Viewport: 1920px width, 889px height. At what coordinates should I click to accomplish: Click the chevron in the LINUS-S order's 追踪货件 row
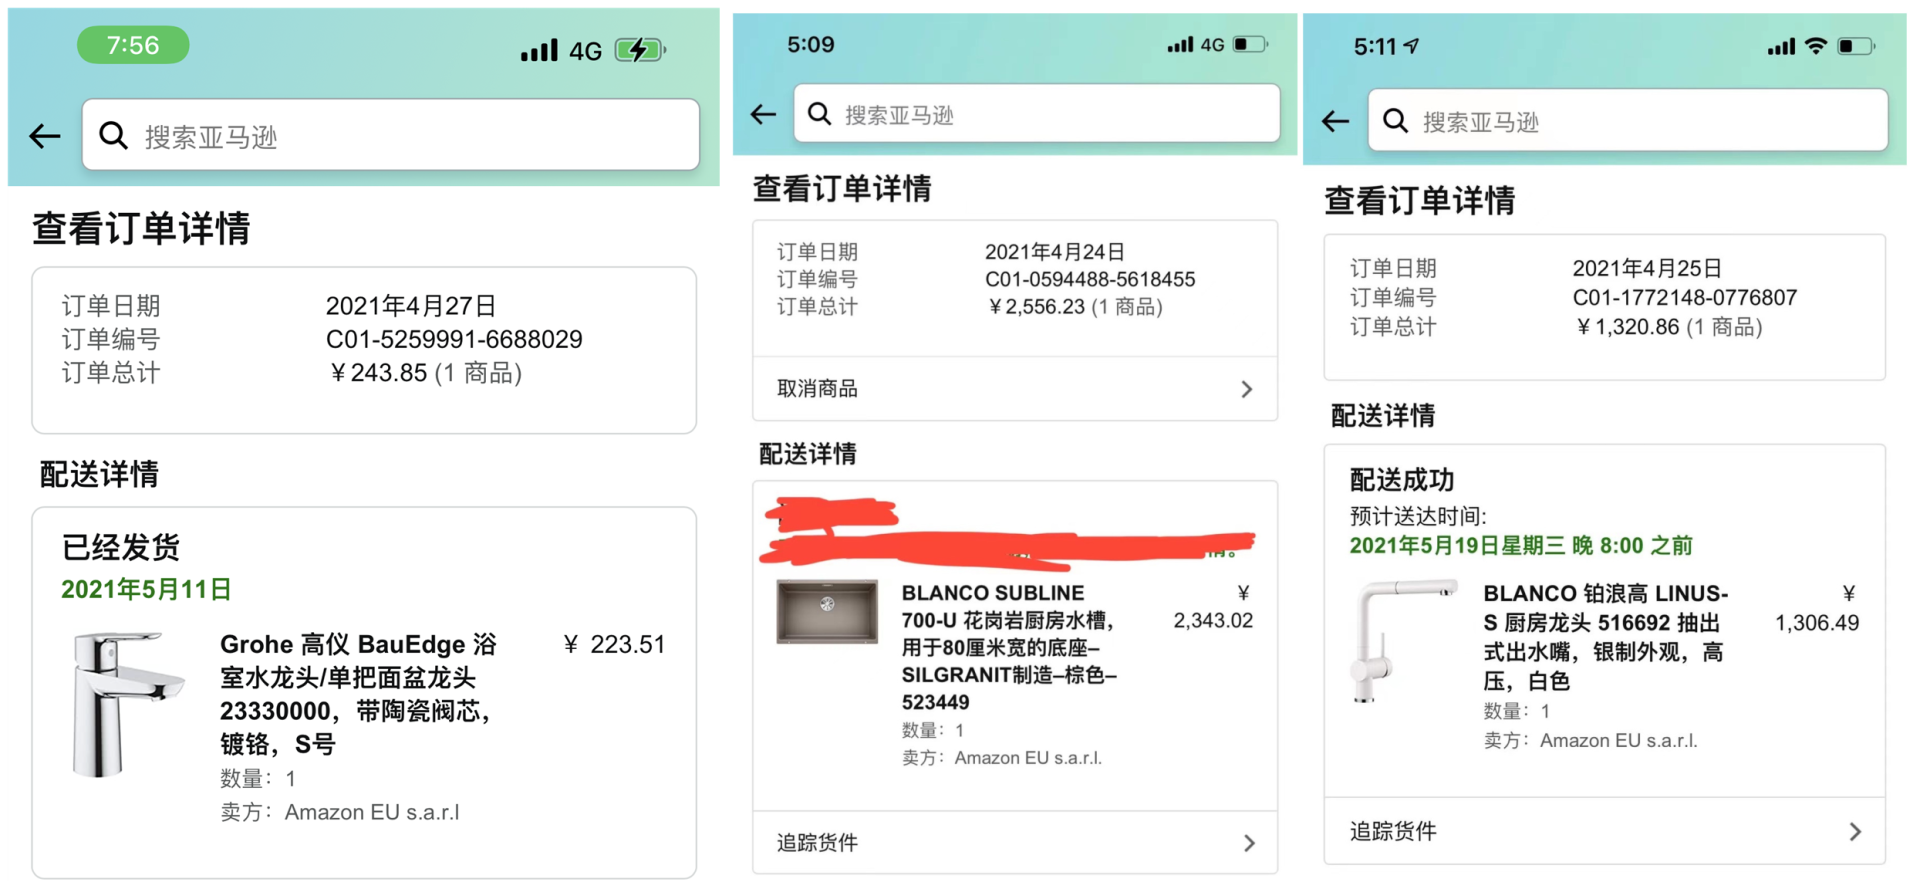(x=1856, y=831)
